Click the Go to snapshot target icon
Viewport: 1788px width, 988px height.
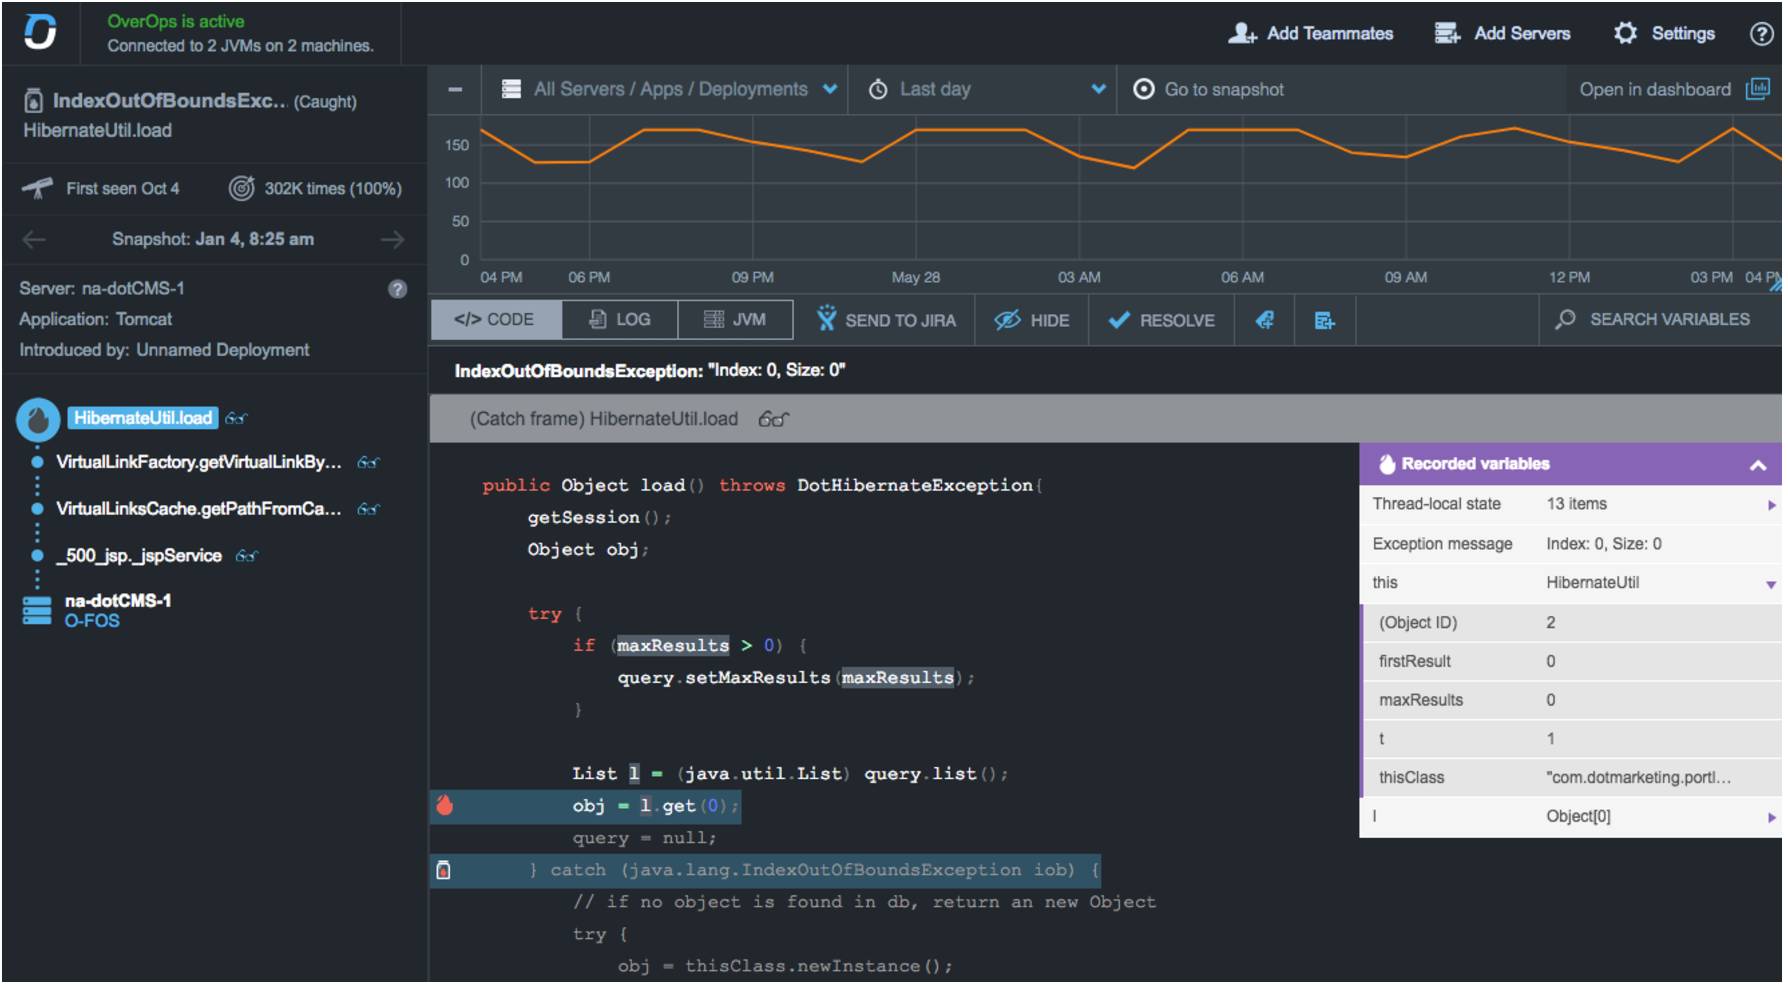coord(1143,89)
